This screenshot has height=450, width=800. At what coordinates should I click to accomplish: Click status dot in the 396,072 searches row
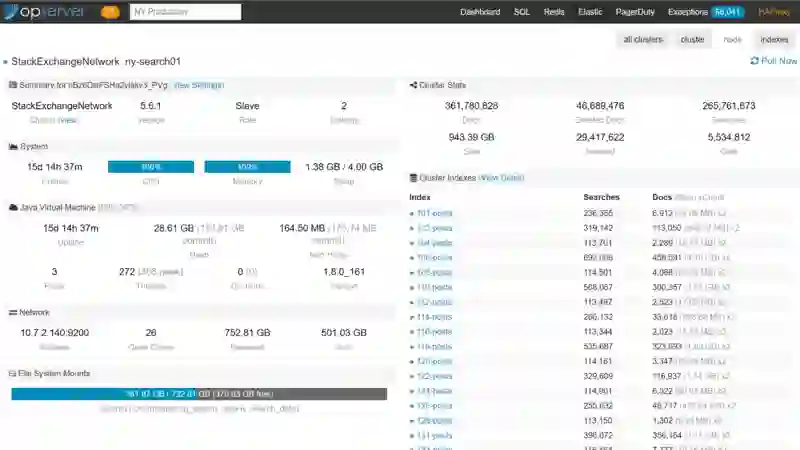(x=412, y=436)
